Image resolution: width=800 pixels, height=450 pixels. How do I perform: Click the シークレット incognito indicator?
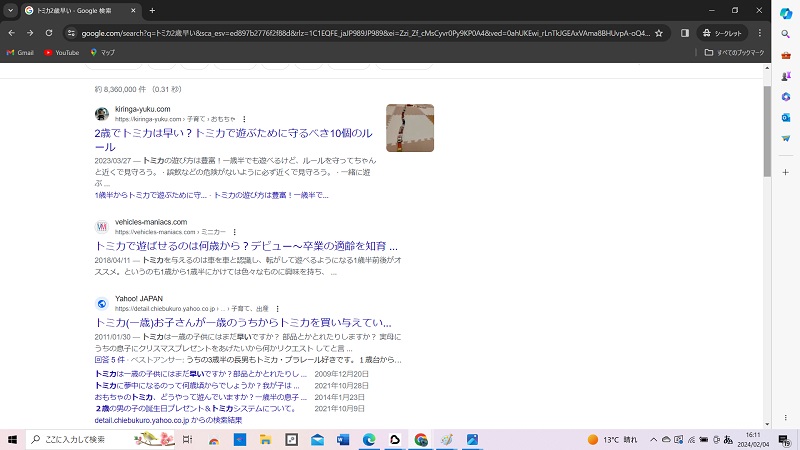(722, 33)
